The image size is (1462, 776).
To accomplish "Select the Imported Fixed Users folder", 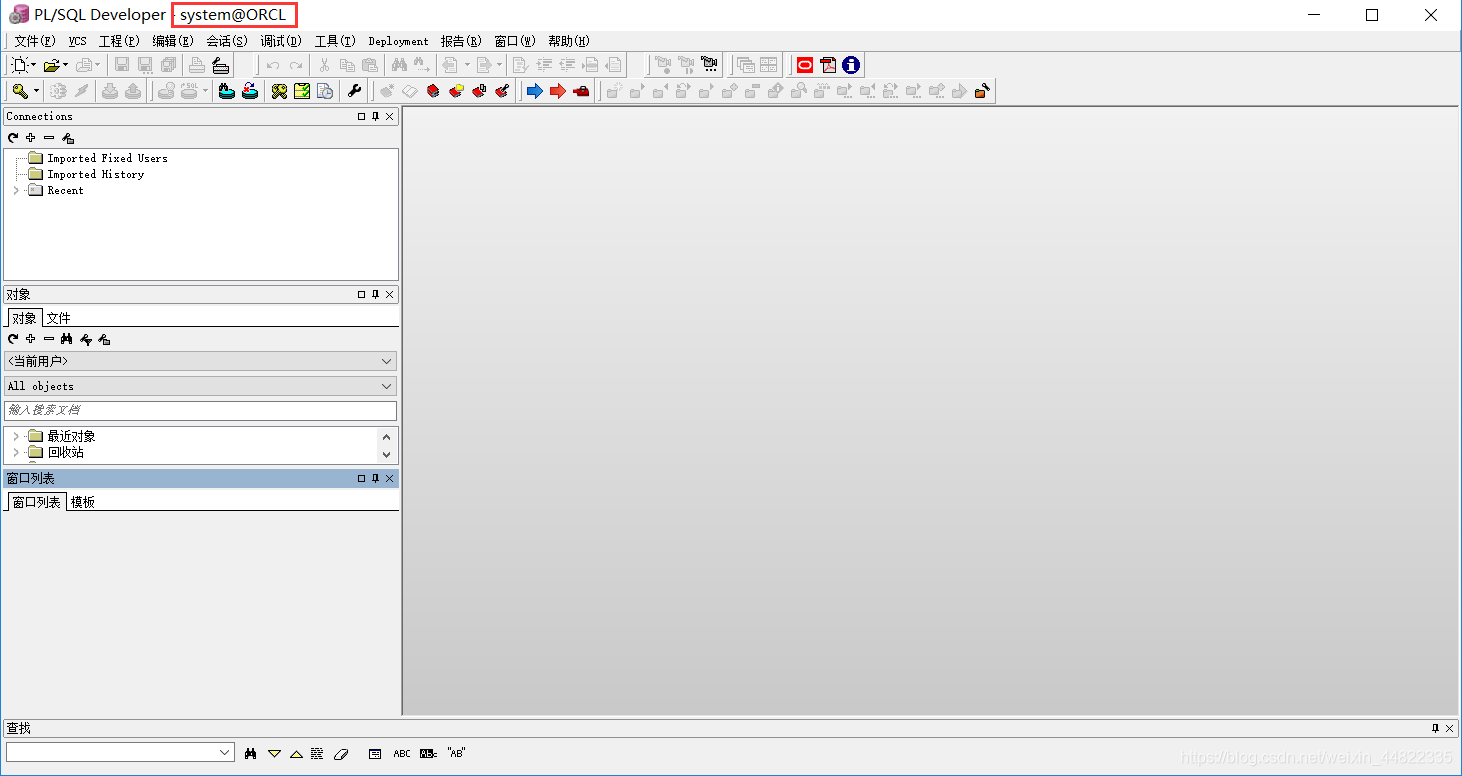I will pyautogui.click(x=107, y=158).
